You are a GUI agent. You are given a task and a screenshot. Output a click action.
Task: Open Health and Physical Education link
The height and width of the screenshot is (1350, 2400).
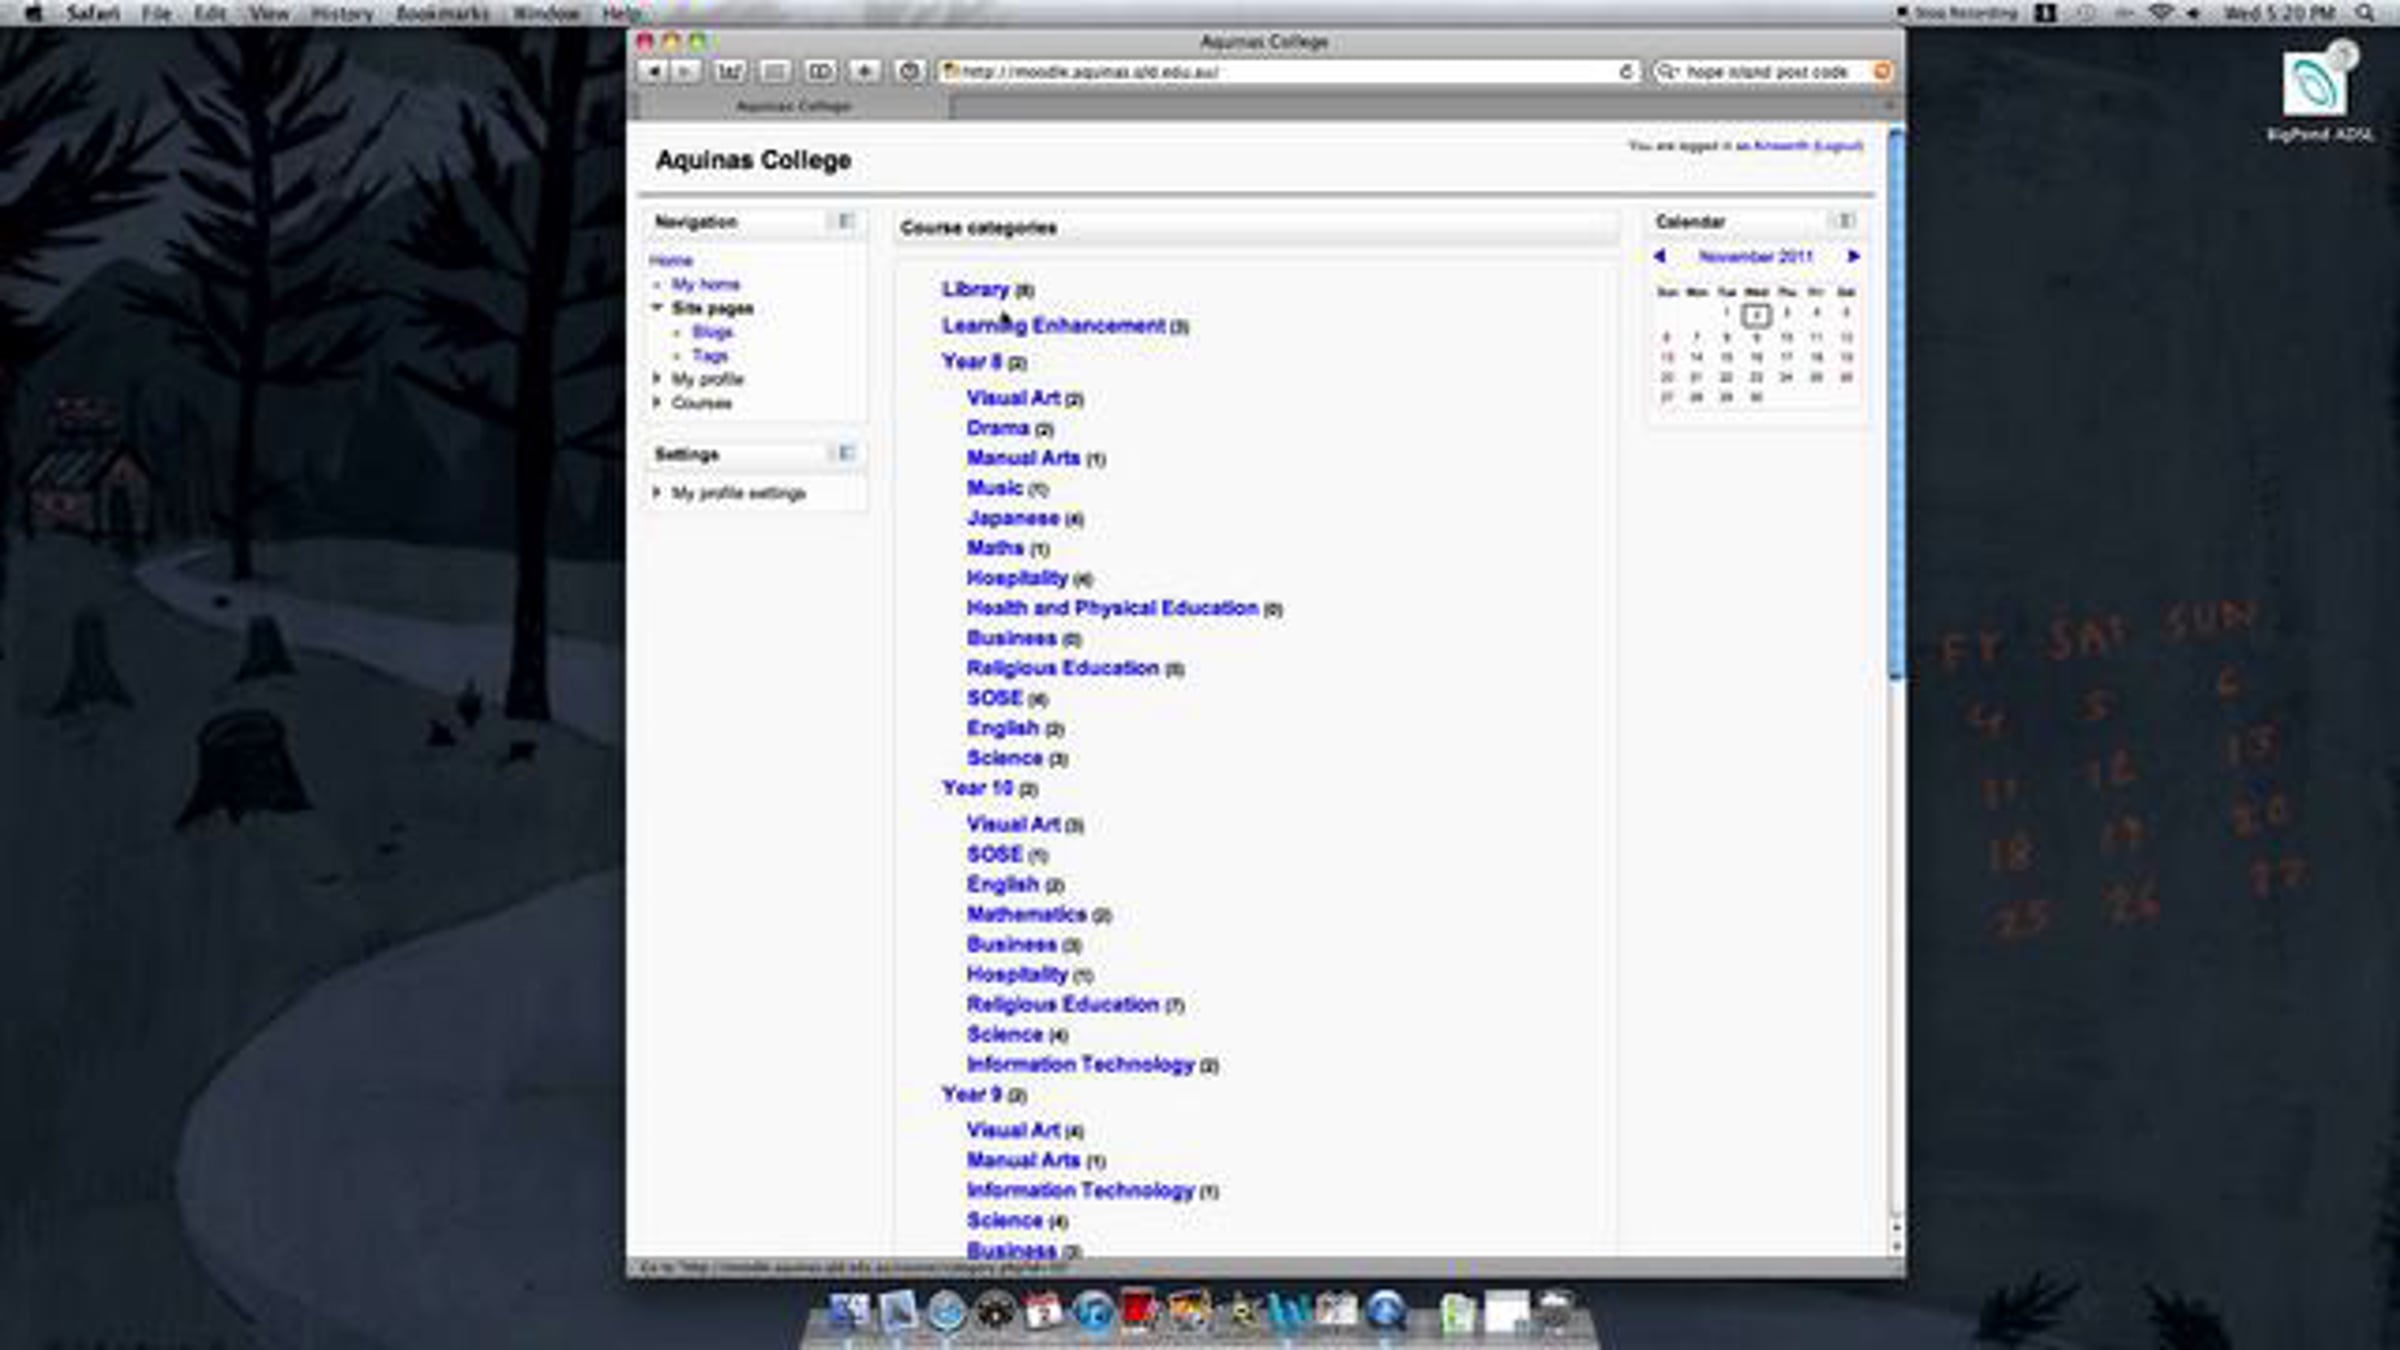pyautogui.click(x=1112, y=608)
